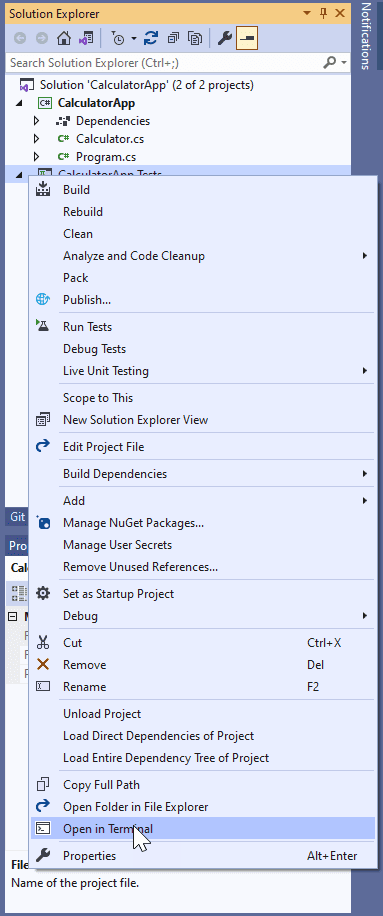
Task: Select Program.cs file
Action: (x=106, y=157)
